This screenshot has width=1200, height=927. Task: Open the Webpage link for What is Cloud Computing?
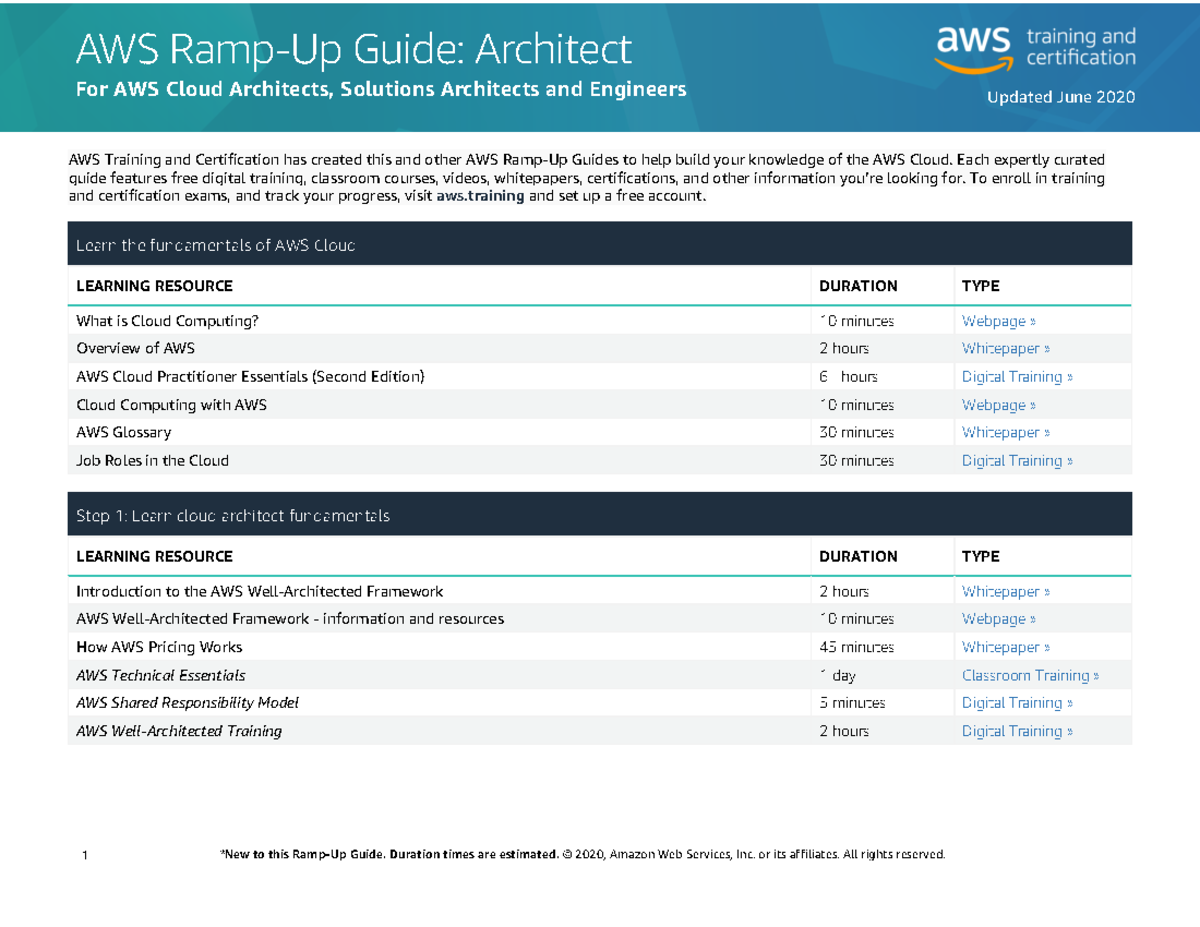click(998, 320)
